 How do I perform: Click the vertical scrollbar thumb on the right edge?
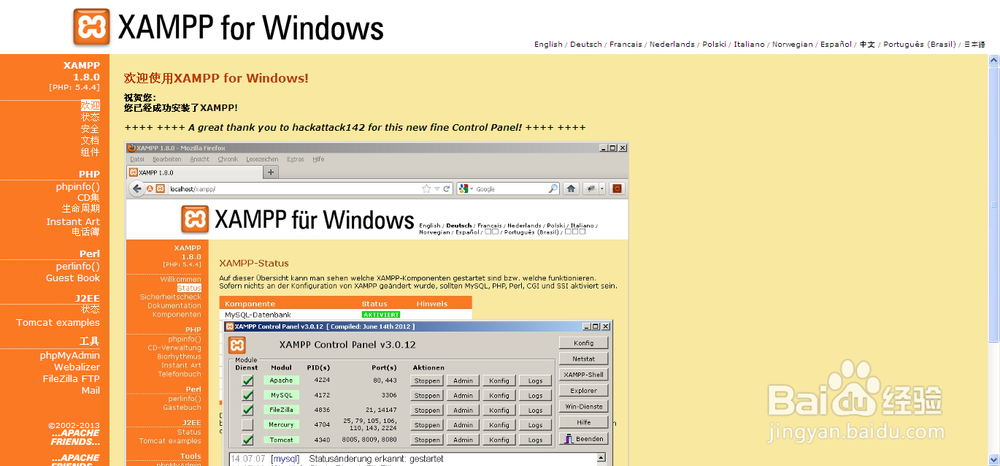coord(994,204)
